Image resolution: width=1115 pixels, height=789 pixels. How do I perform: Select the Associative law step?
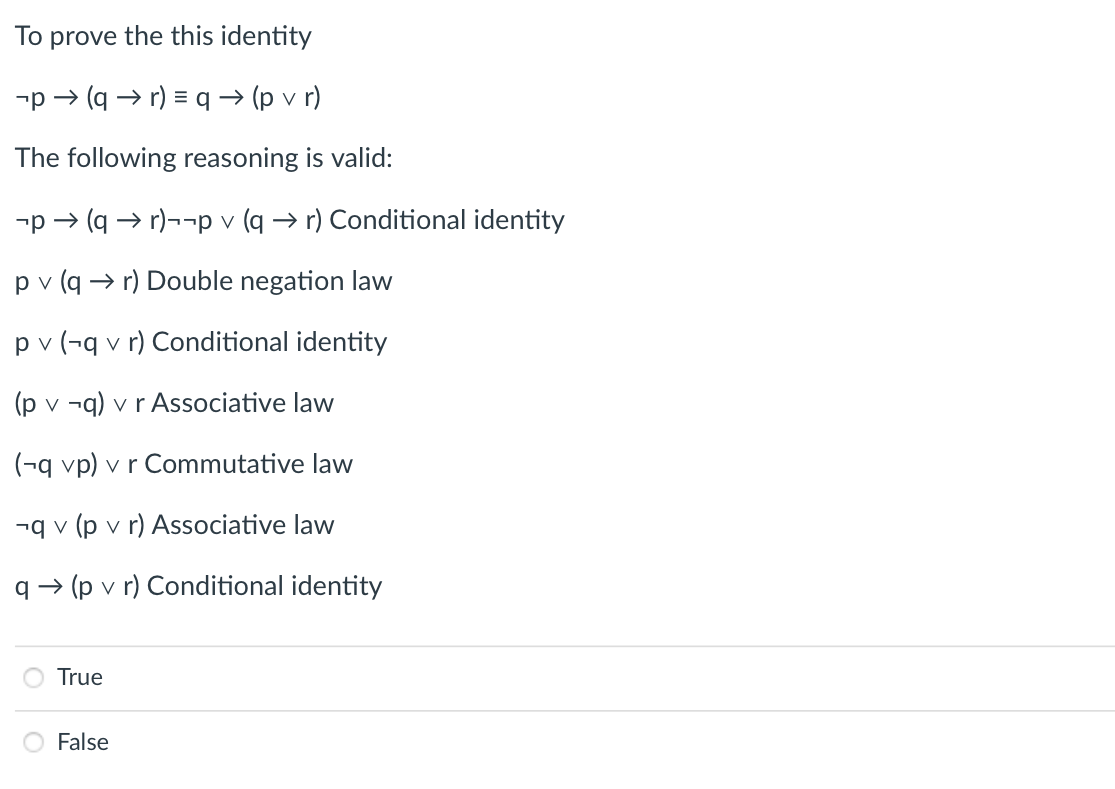point(174,403)
